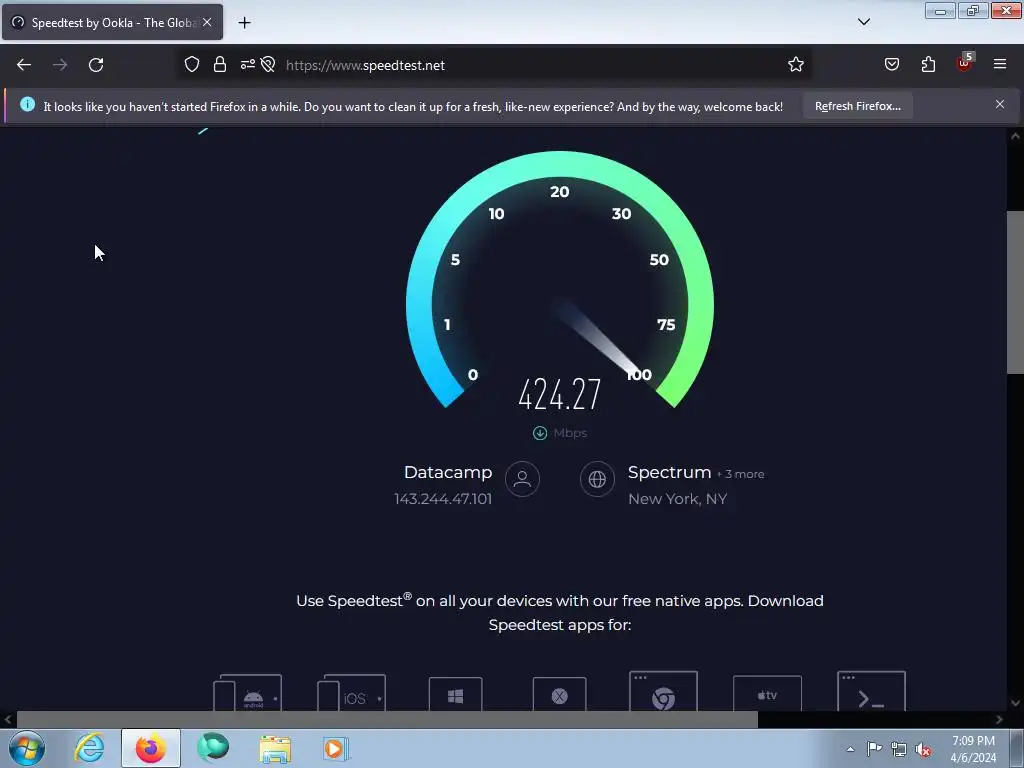Viewport: 1024px width, 768px height.
Task: Click the IP address 143.244.47.101
Action: pos(443,499)
